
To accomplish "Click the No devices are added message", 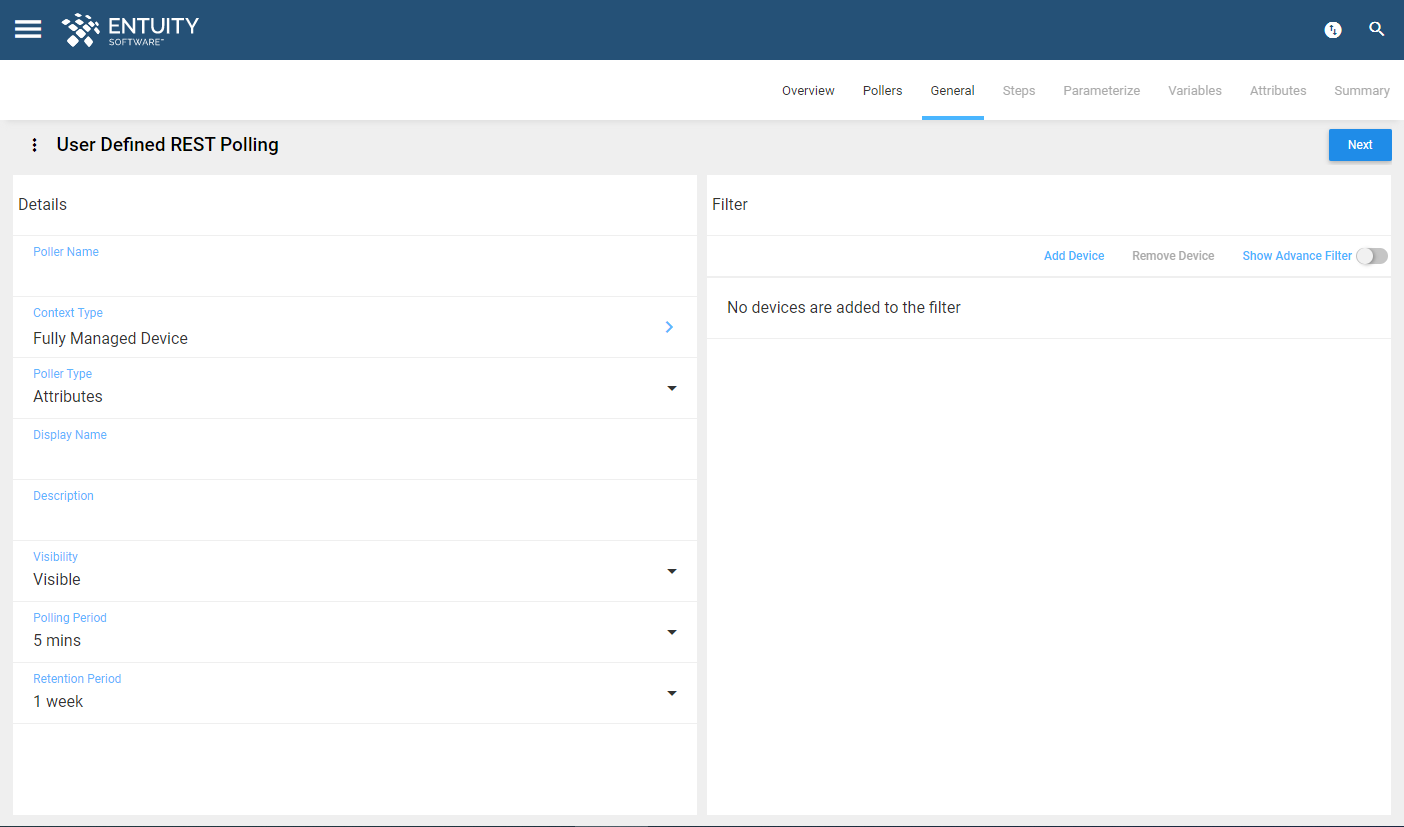I will pyautogui.click(x=844, y=308).
